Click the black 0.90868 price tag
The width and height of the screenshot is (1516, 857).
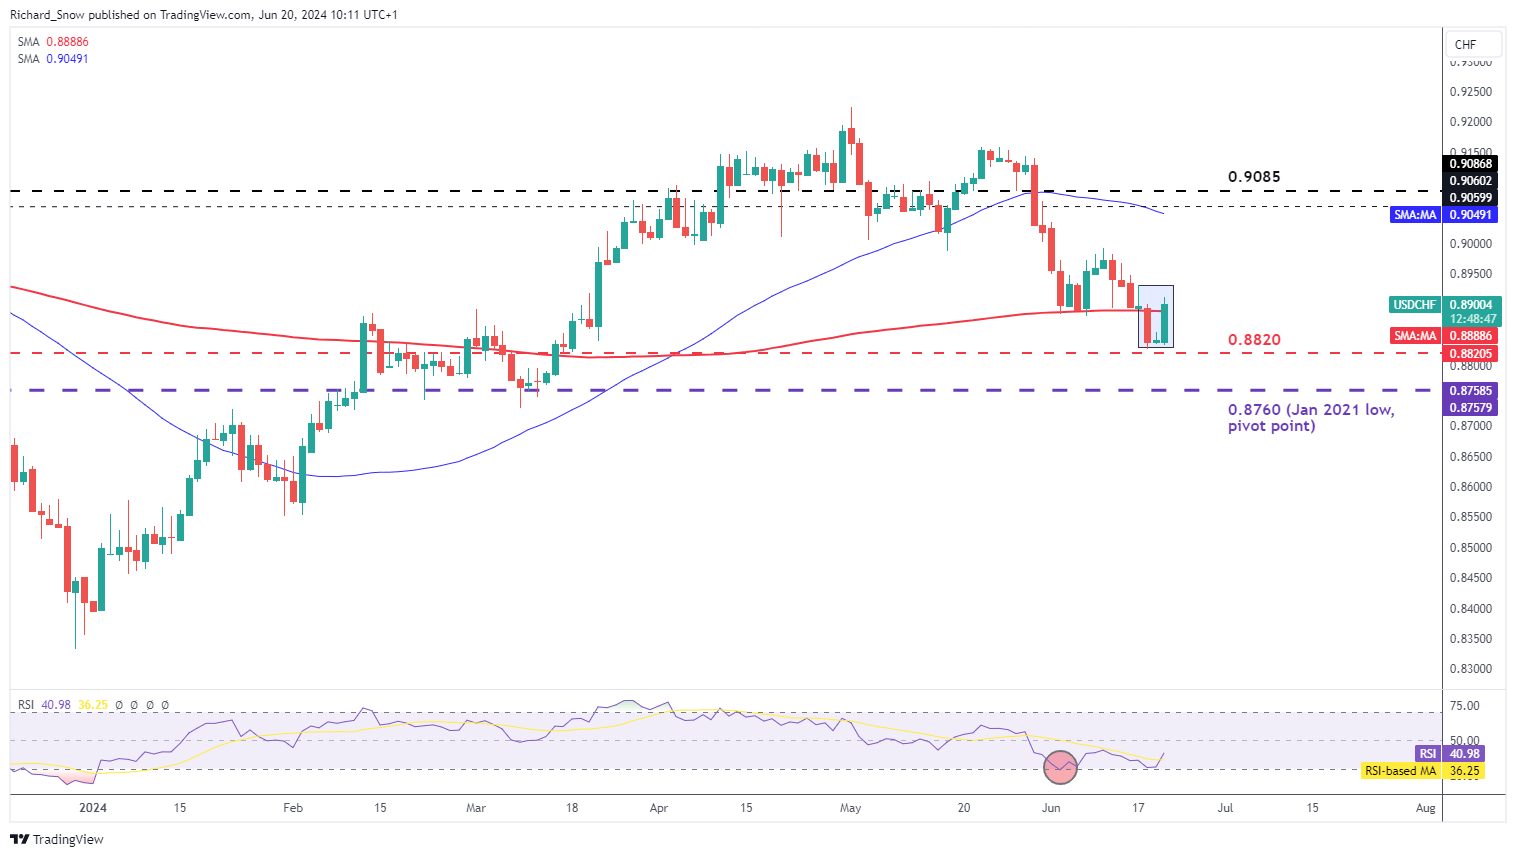click(x=1472, y=164)
